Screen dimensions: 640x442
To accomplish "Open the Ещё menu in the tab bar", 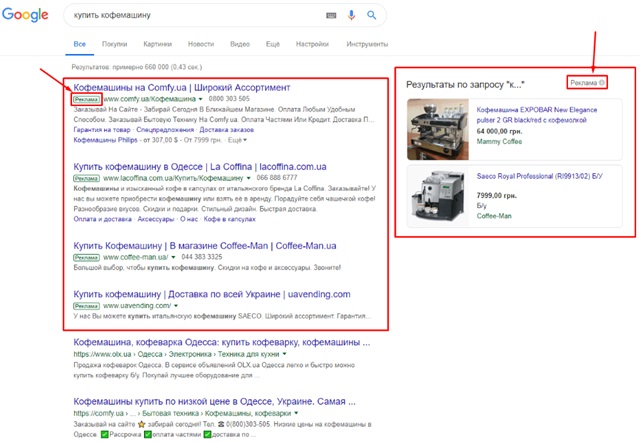I will point(273,44).
